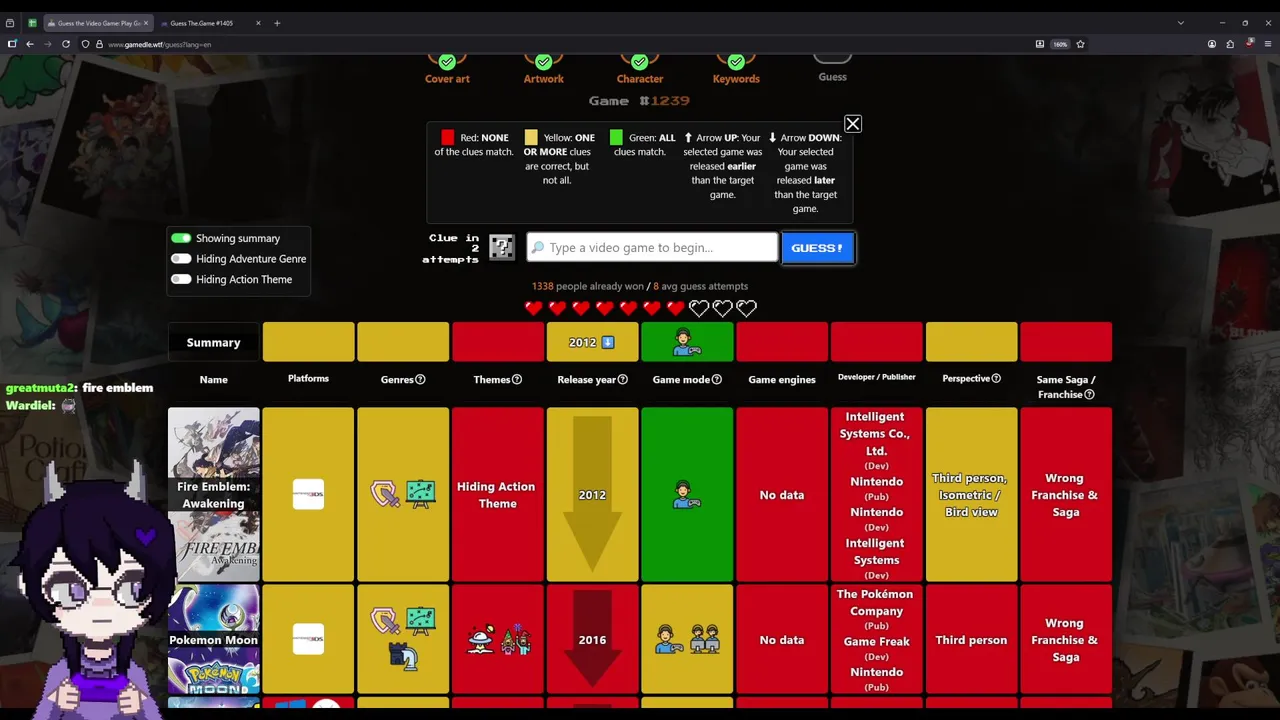Click the Pokemon Moon cover thumbnail
The image size is (1280, 720).
[214, 639]
